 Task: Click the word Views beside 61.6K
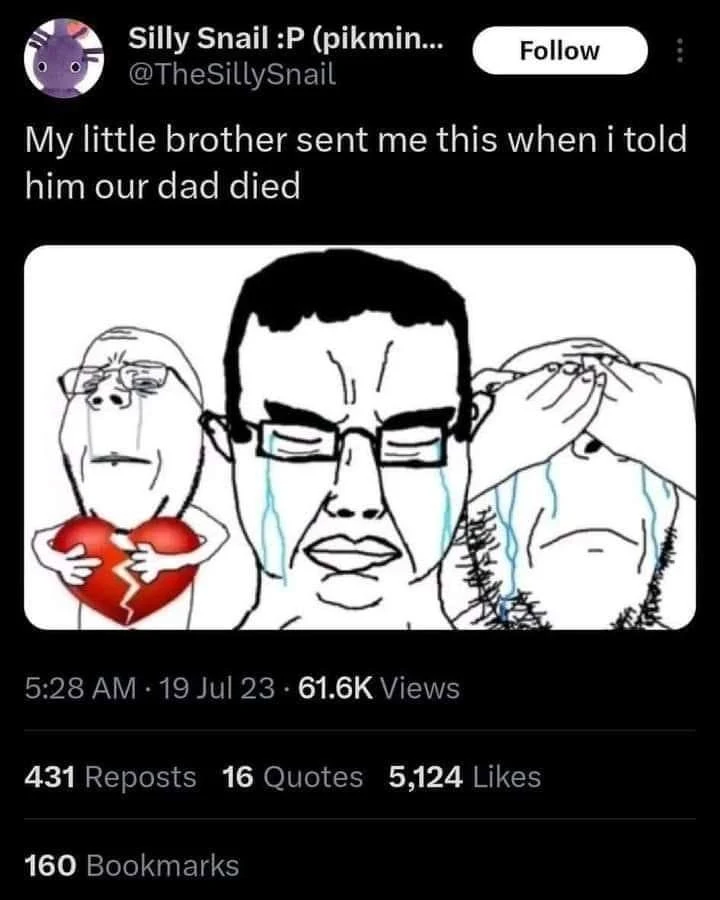420,688
